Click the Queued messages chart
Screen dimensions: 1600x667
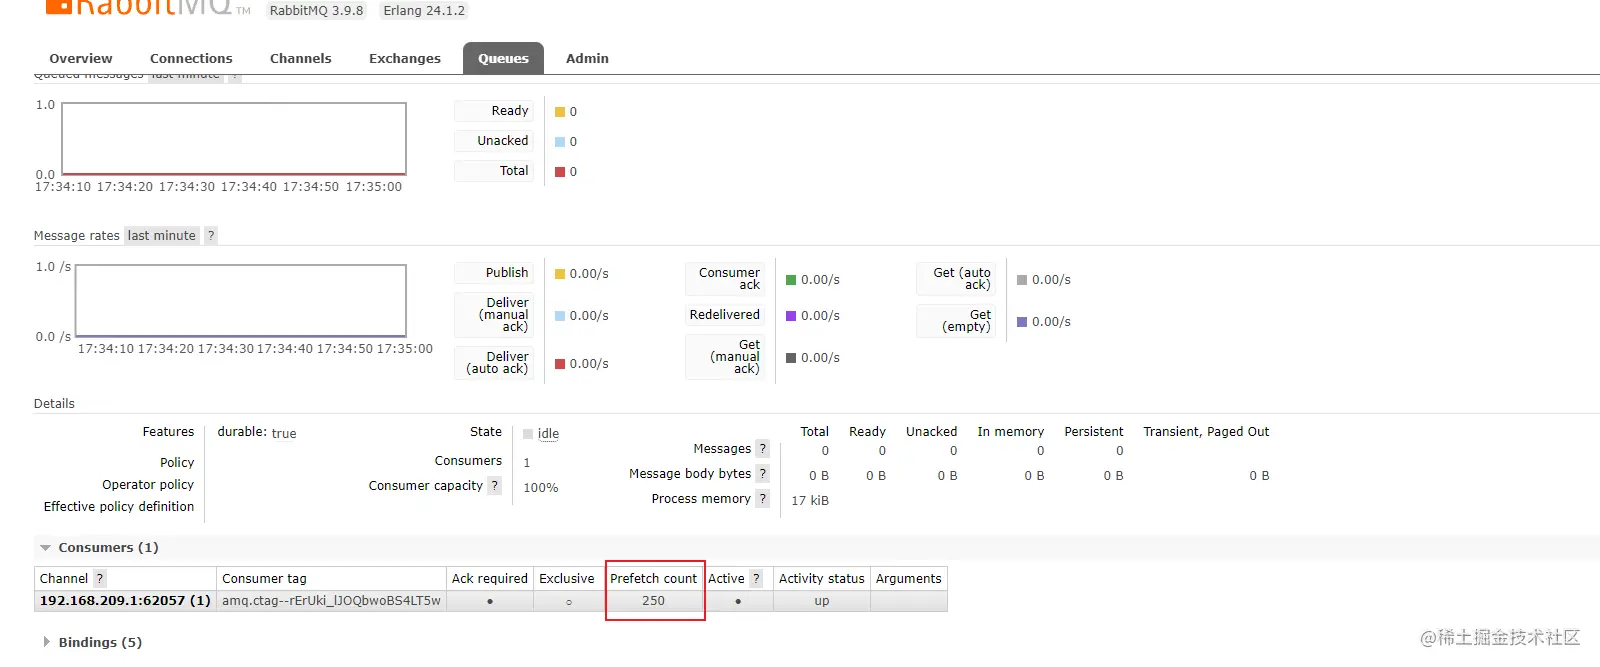[x=234, y=138]
